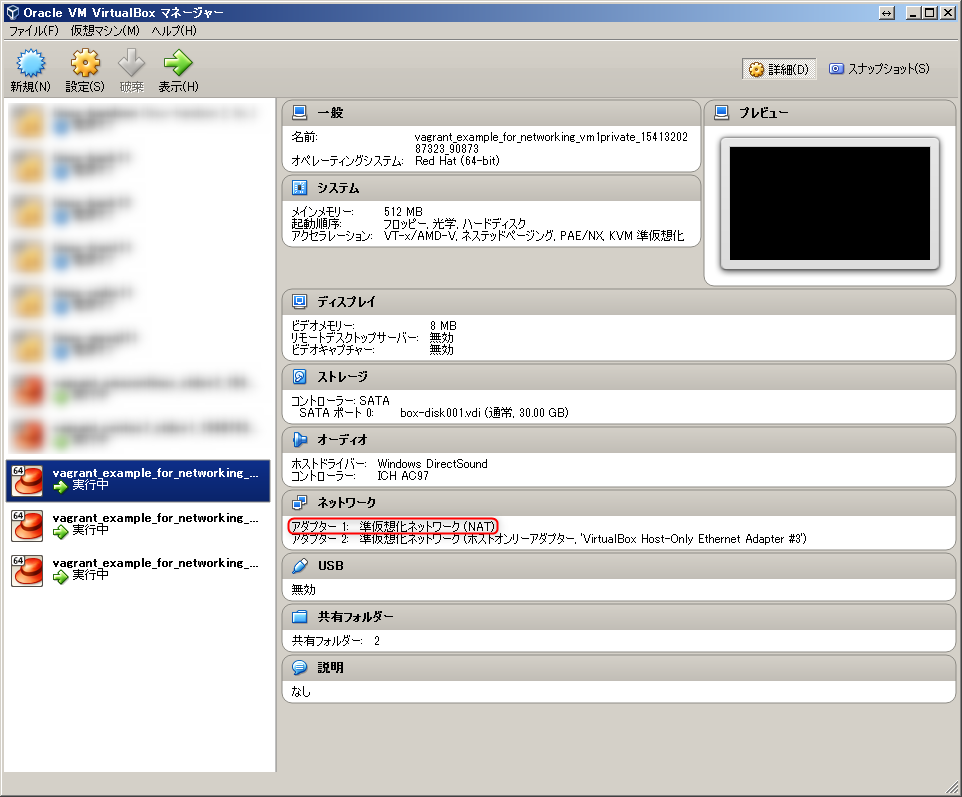Click the 一般 general section icon
This screenshot has width=962, height=797.
299,112
